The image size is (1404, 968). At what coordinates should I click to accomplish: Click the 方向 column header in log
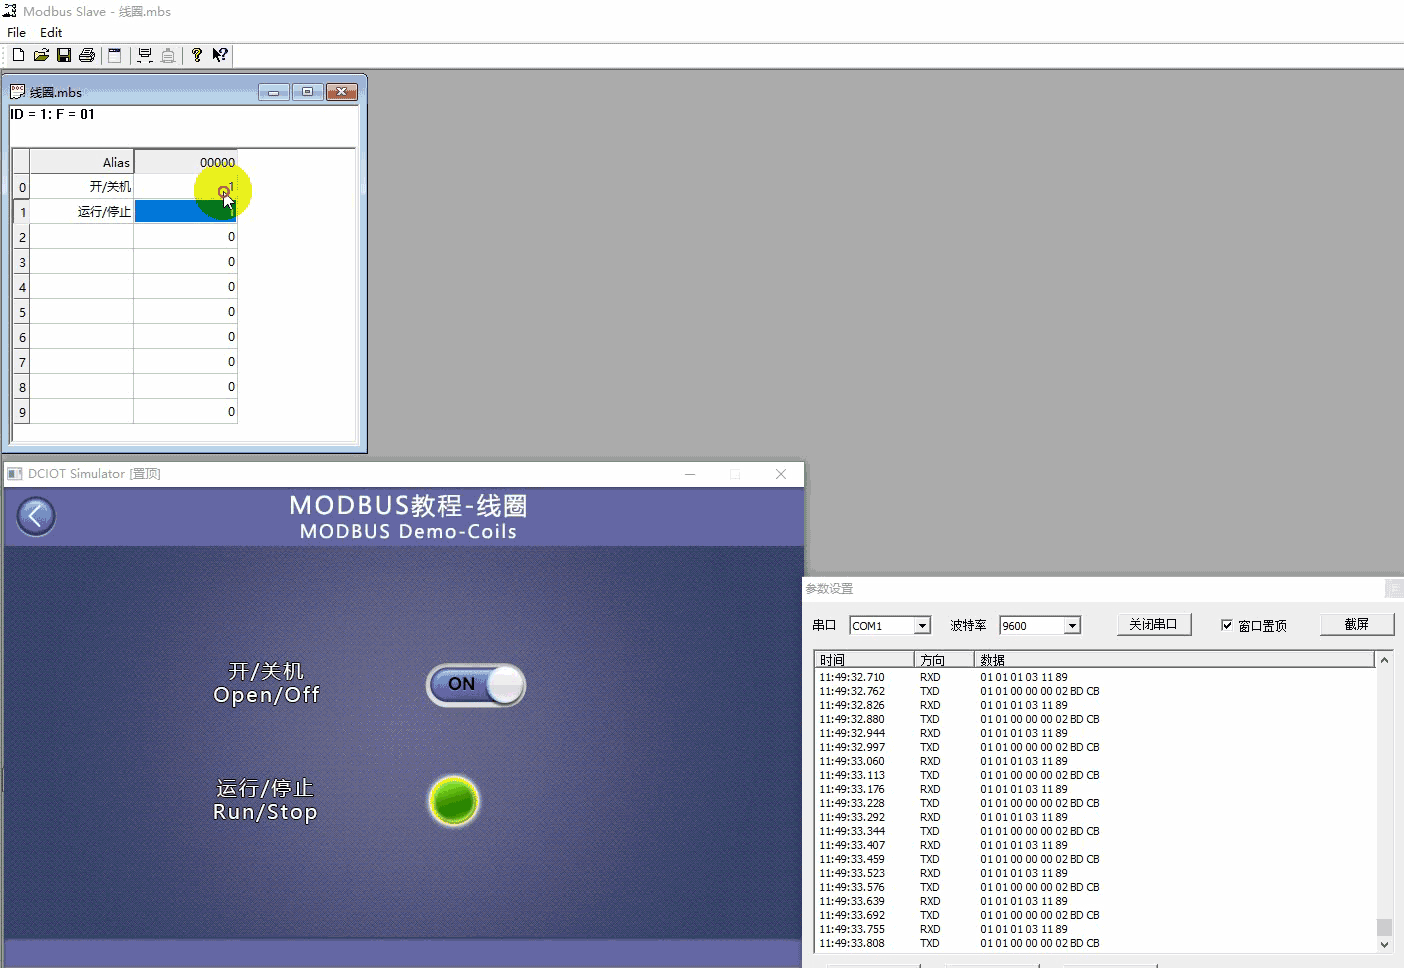(x=944, y=660)
